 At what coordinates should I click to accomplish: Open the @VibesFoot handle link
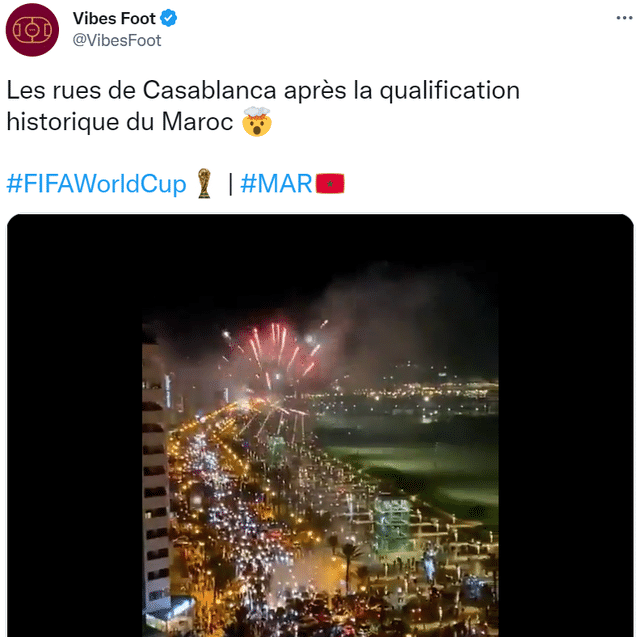[117, 40]
